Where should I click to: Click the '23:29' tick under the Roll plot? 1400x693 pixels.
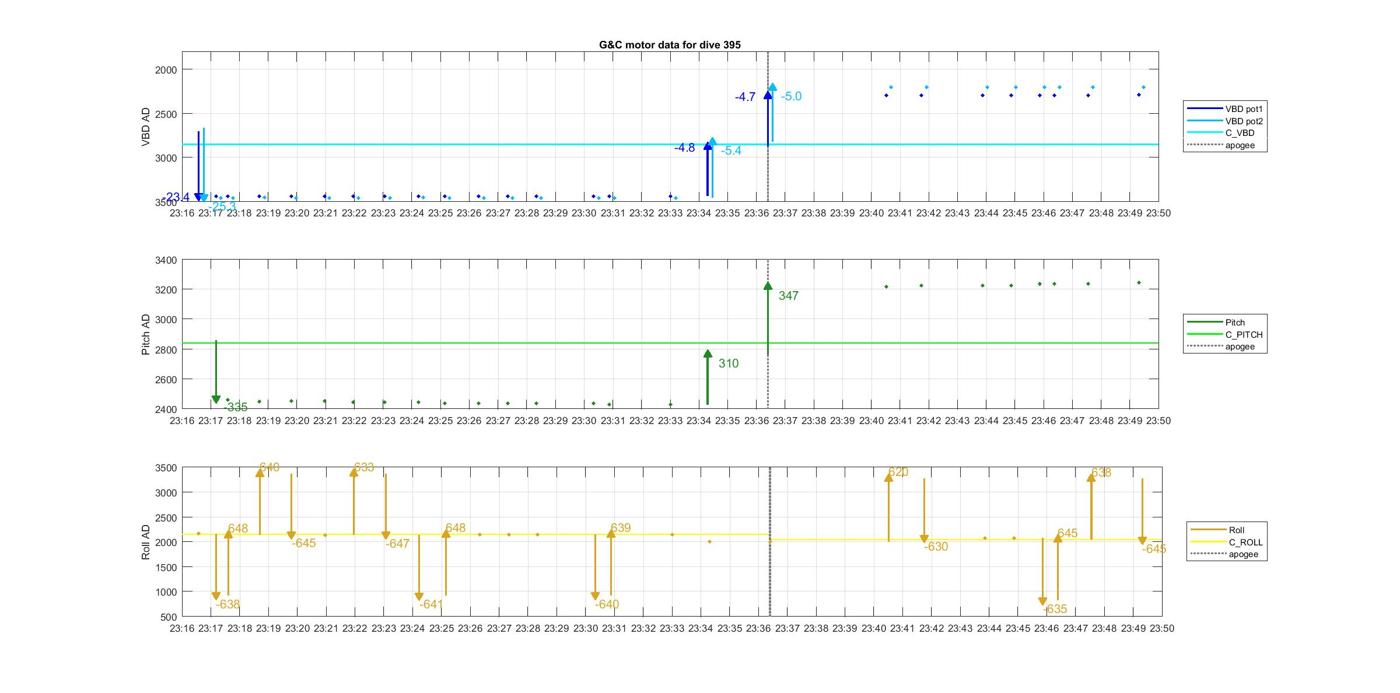click(557, 629)
